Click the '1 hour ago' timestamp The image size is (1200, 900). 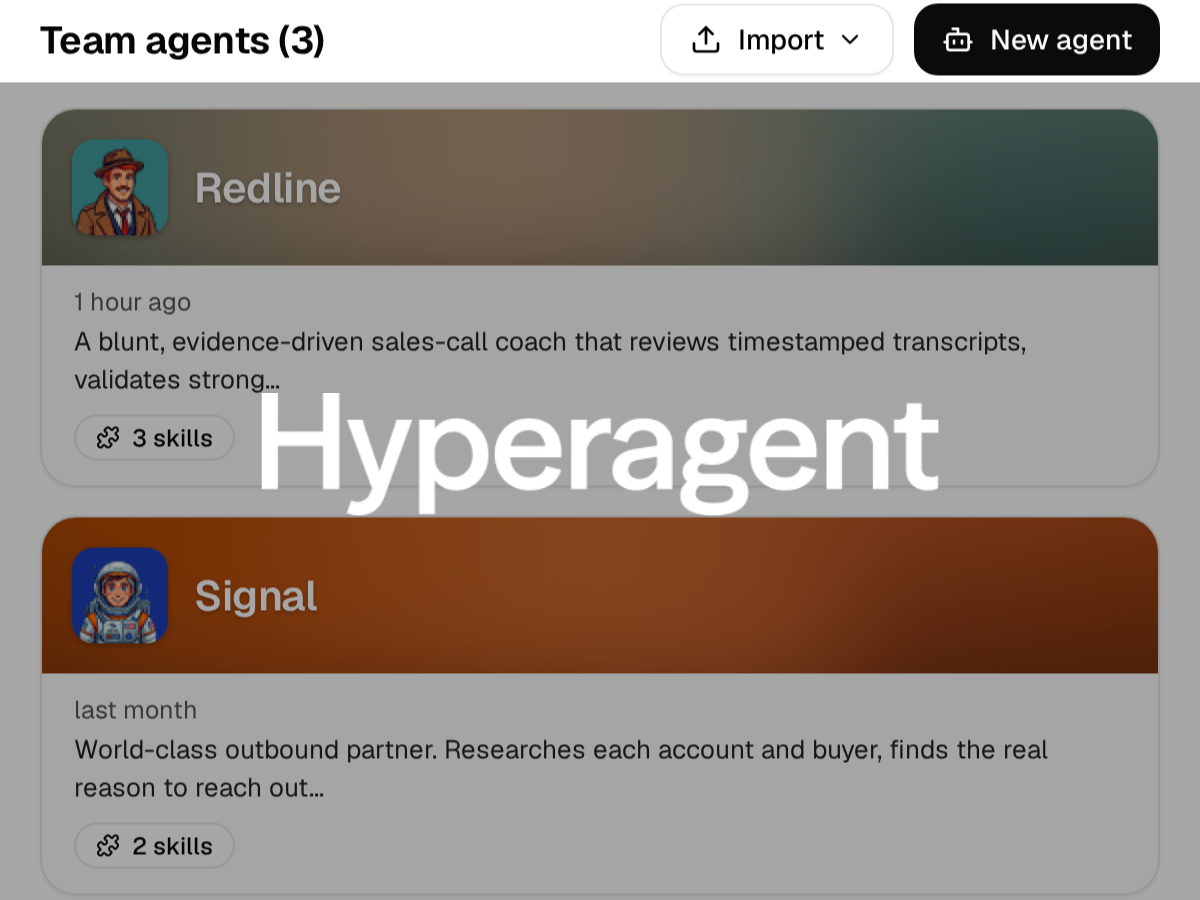(x=132, y=302)
